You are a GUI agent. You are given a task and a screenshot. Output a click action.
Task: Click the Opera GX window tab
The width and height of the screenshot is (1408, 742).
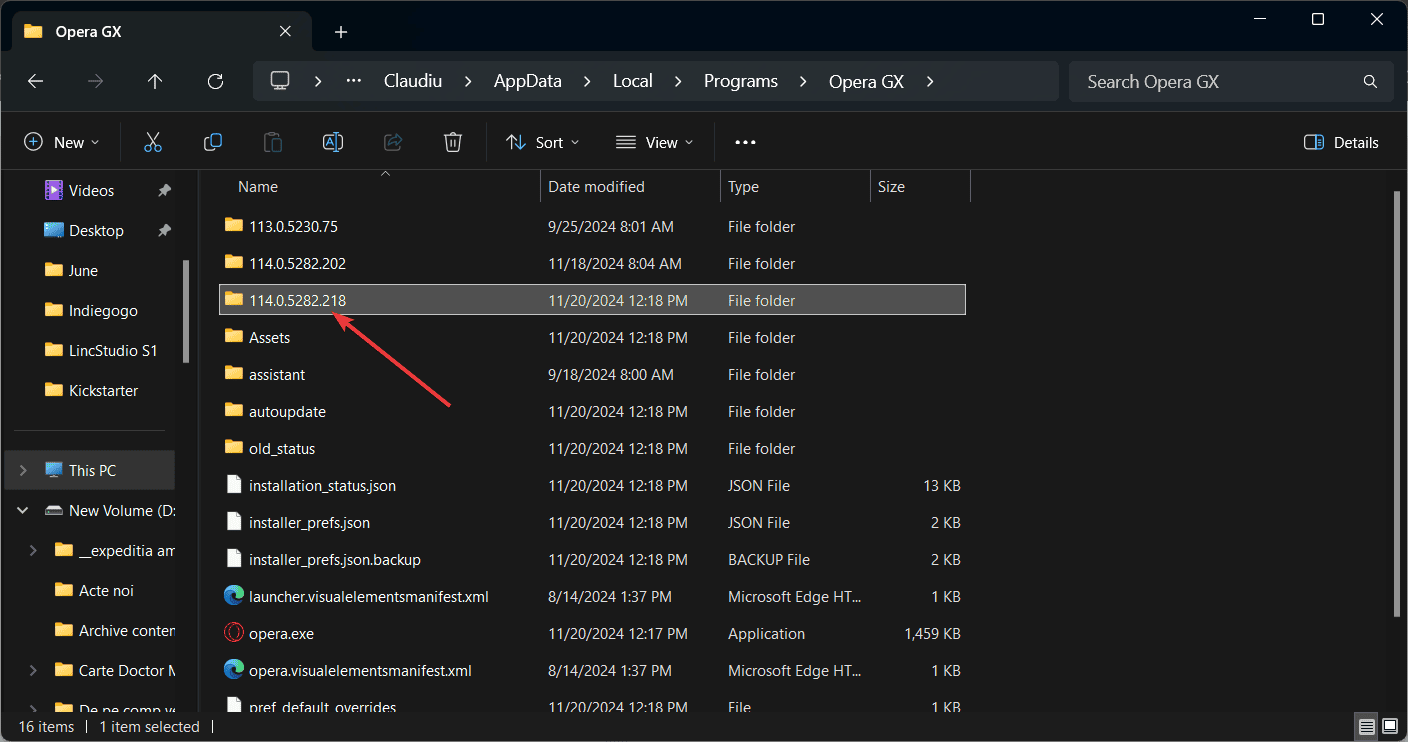(160, 31)
